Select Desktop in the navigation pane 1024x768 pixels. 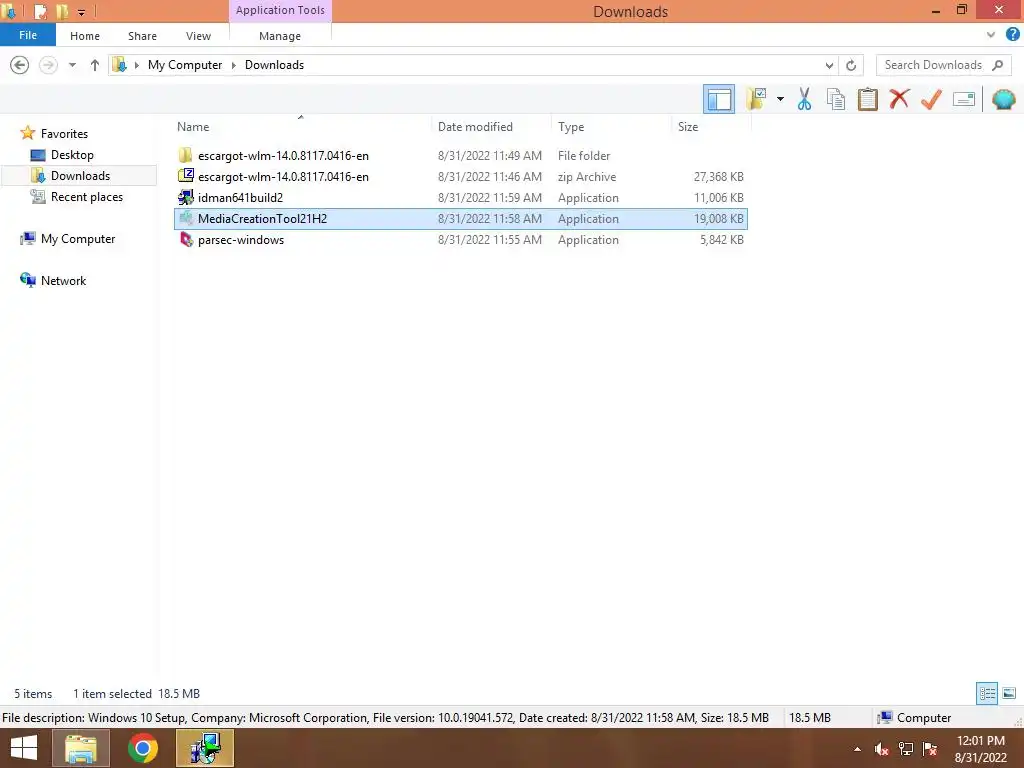click(72, 155)
